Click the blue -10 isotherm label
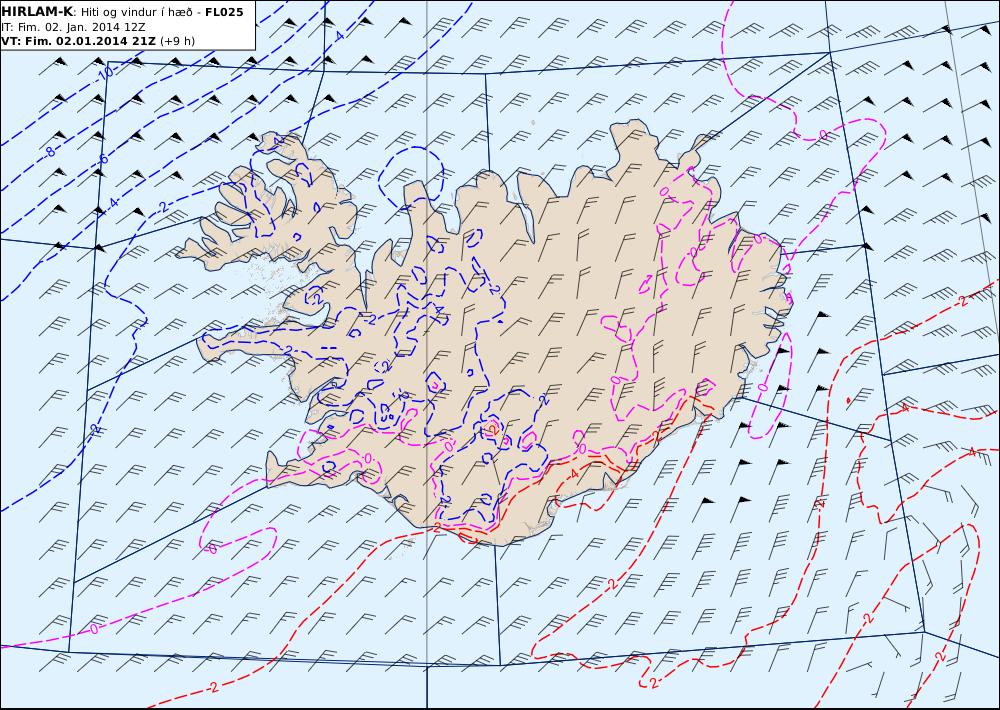The image size is (1000, 710). pyautogui.click(x=105, y=73)
